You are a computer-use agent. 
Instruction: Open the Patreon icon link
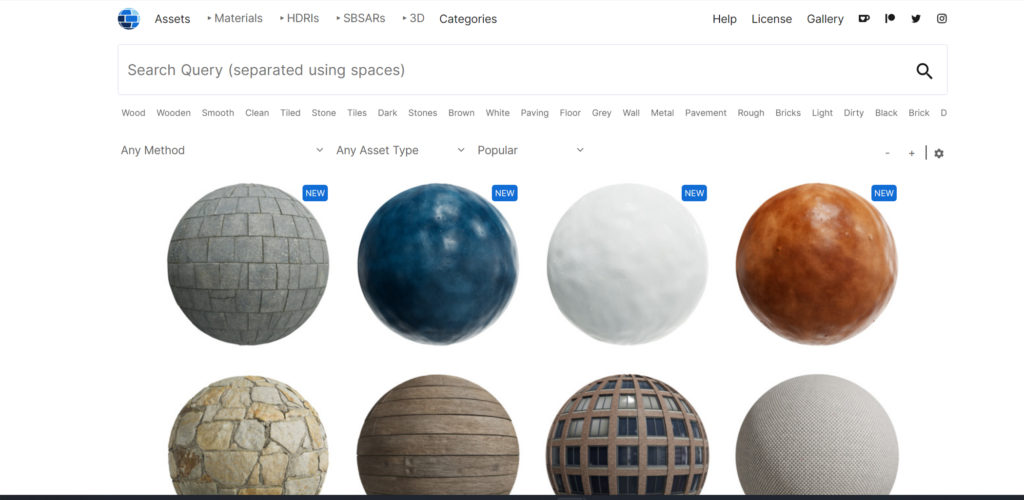coord(889,19)
